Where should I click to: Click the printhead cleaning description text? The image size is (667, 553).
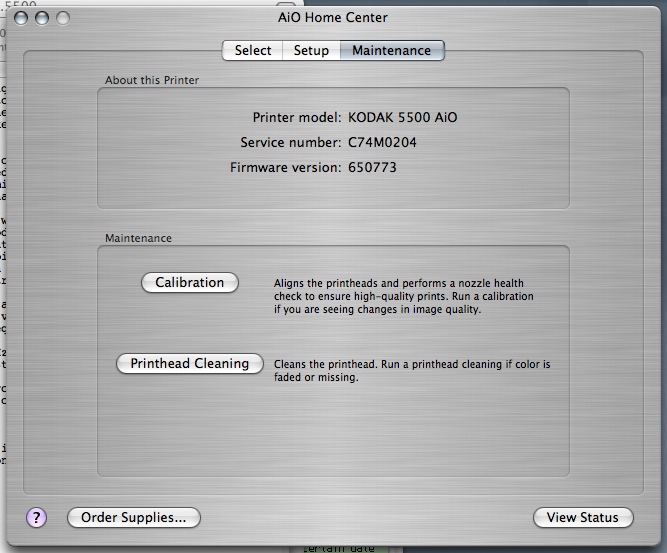click(x=411, y=371)
